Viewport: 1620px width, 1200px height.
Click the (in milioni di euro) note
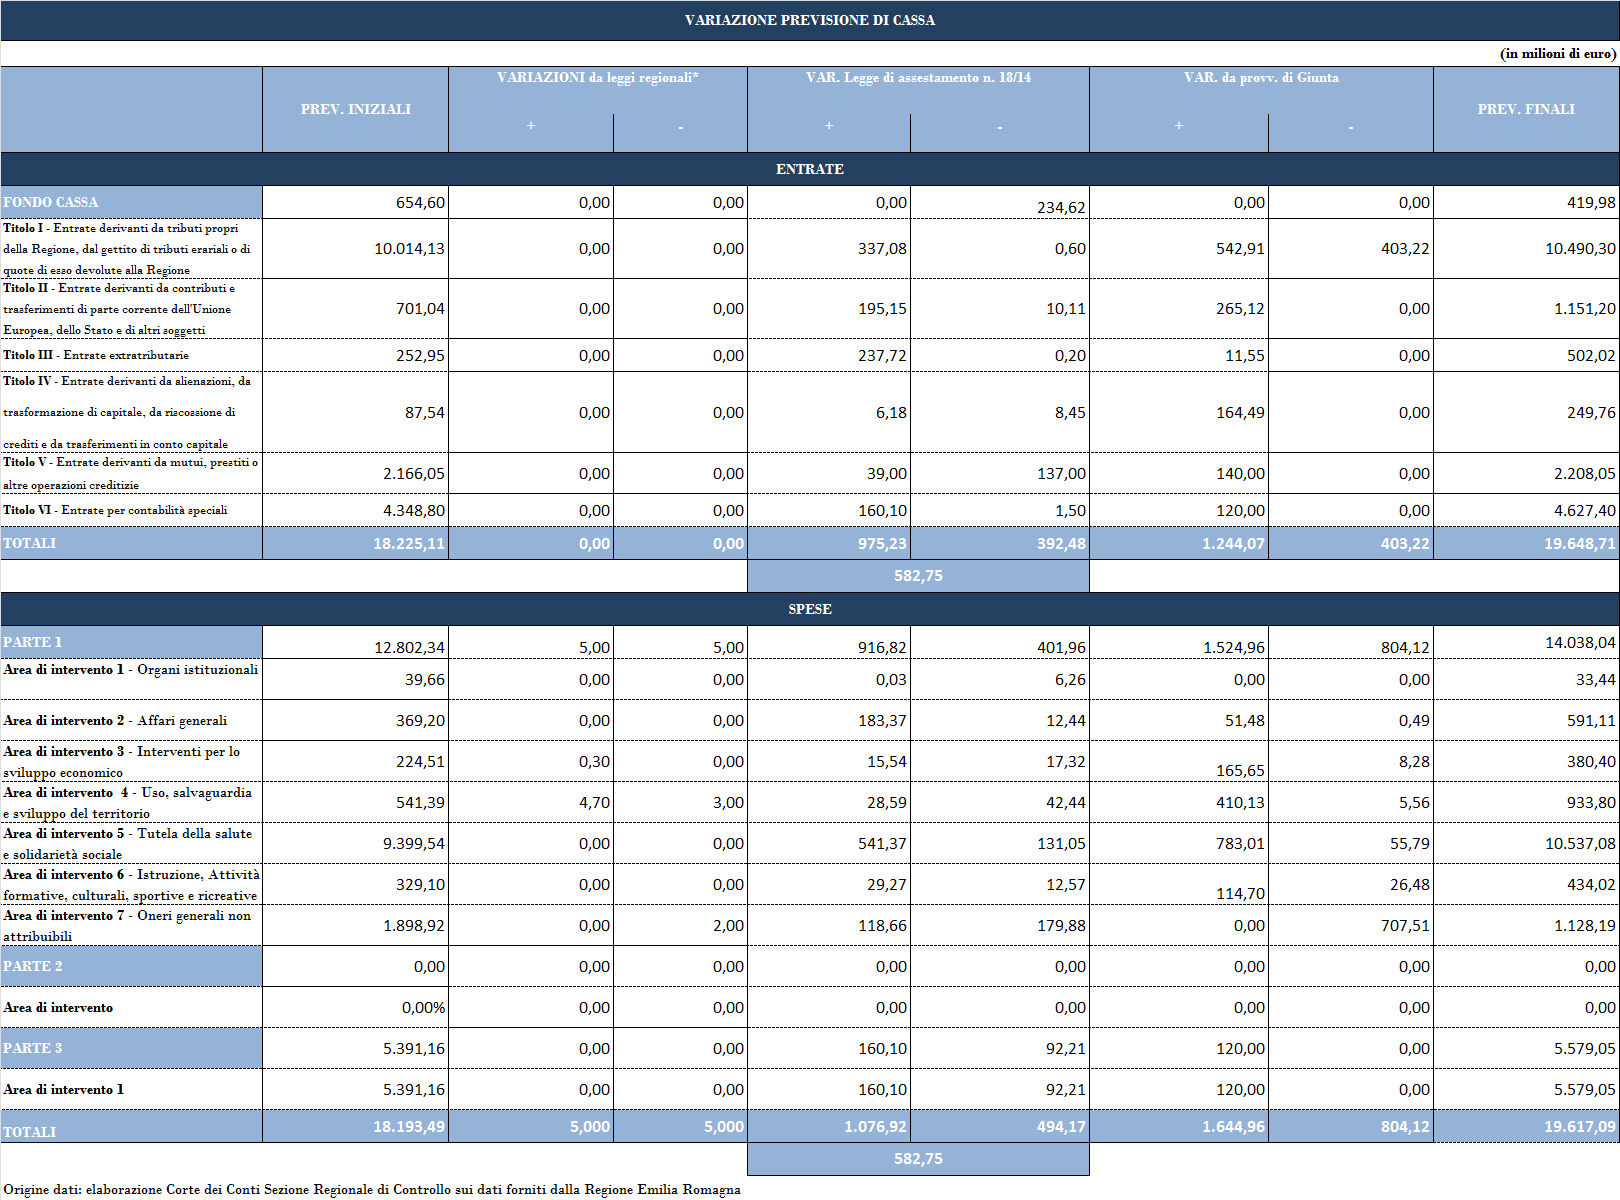pos(1558,53)
